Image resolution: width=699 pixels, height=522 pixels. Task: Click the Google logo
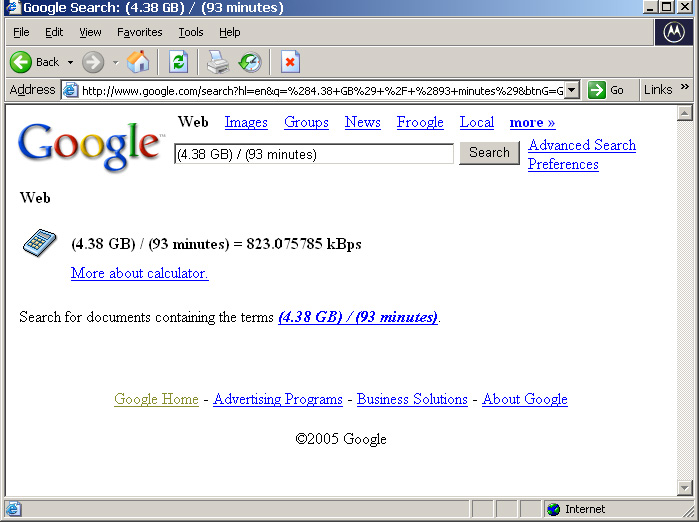pos(90,146)
